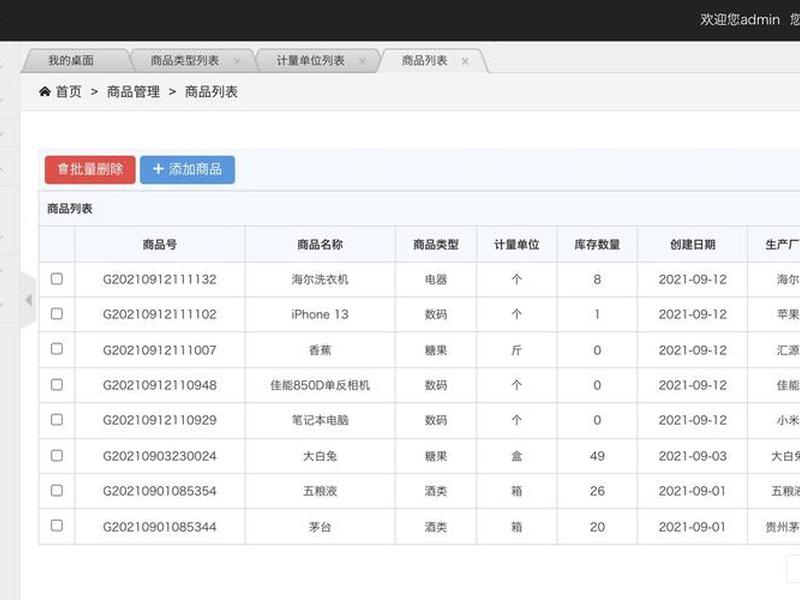Tick checkbox for 笔记本电脑 row
The height and width of the screenshot is (600, 800).
(x=57, y=419)
